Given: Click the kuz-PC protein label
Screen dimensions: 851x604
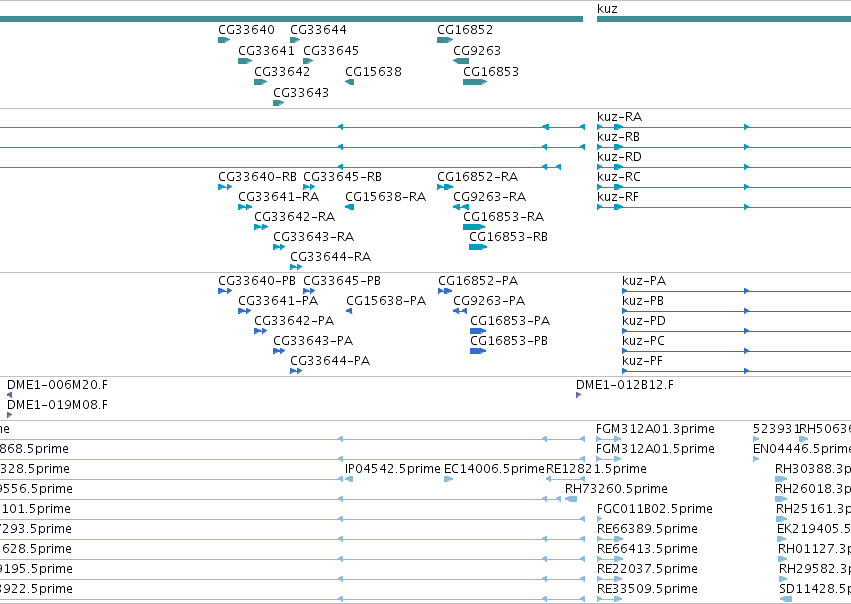Looking at the screenshot, I should point(643,341).
